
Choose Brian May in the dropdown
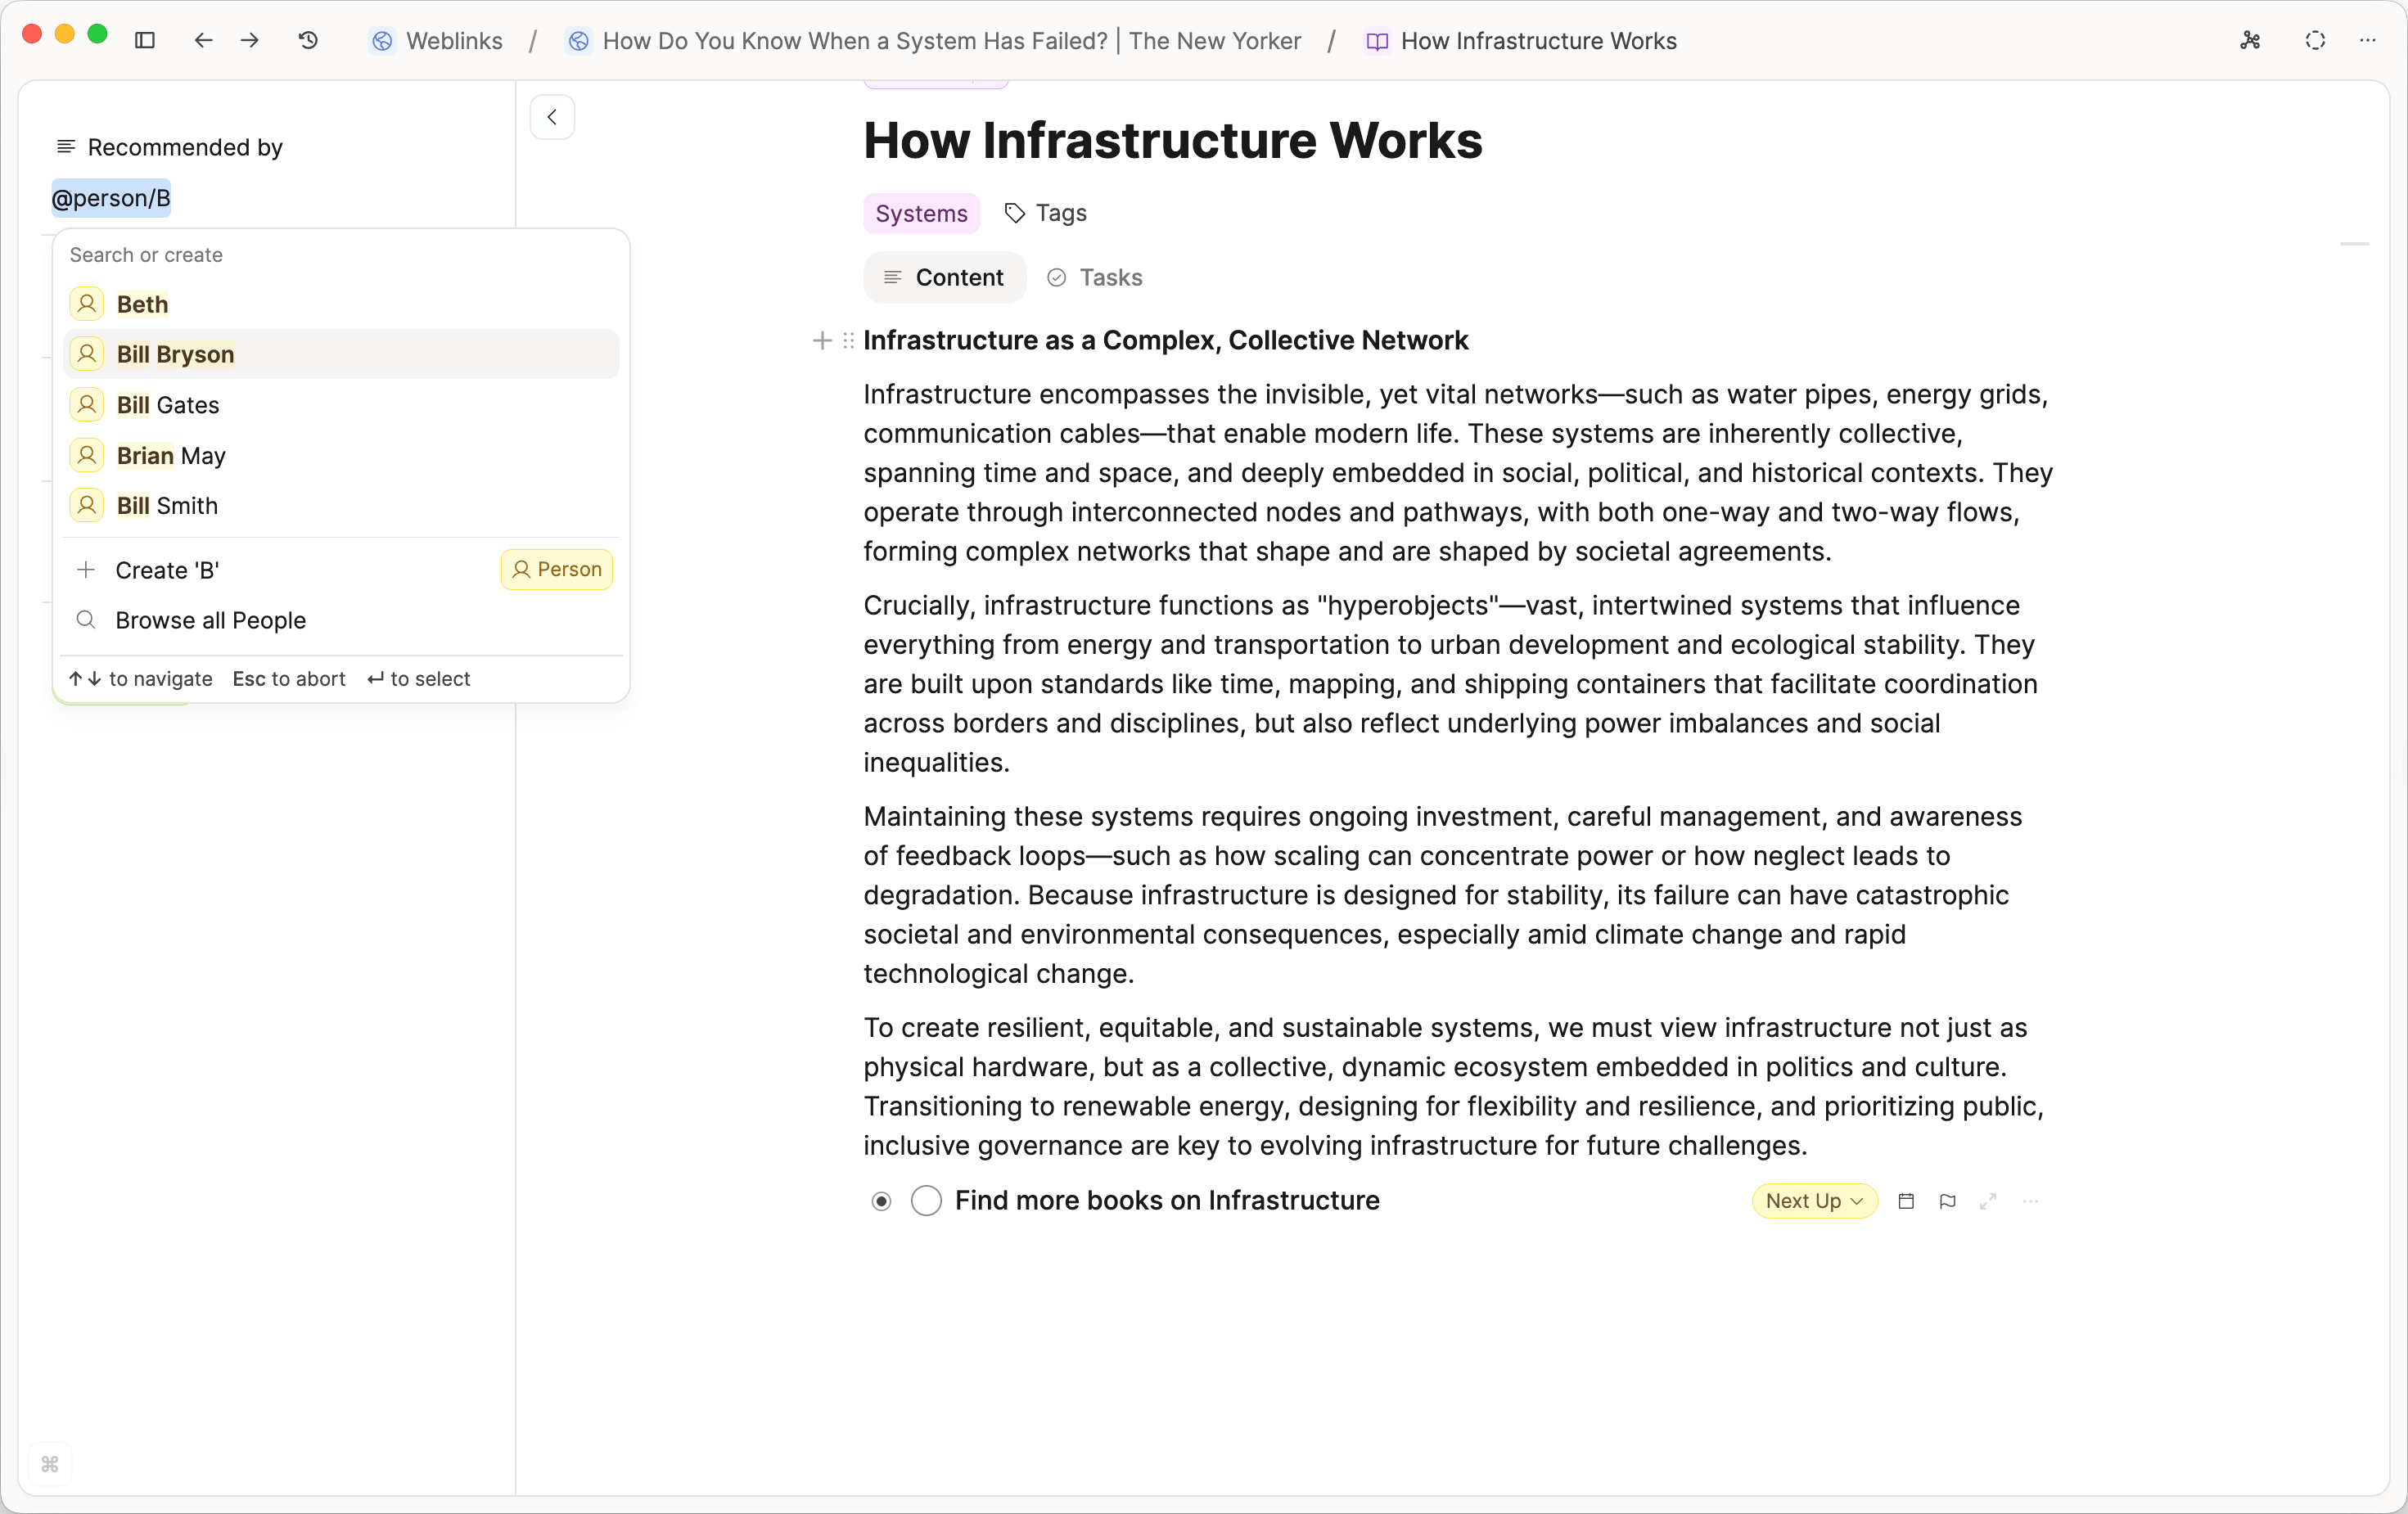[171, 455]
